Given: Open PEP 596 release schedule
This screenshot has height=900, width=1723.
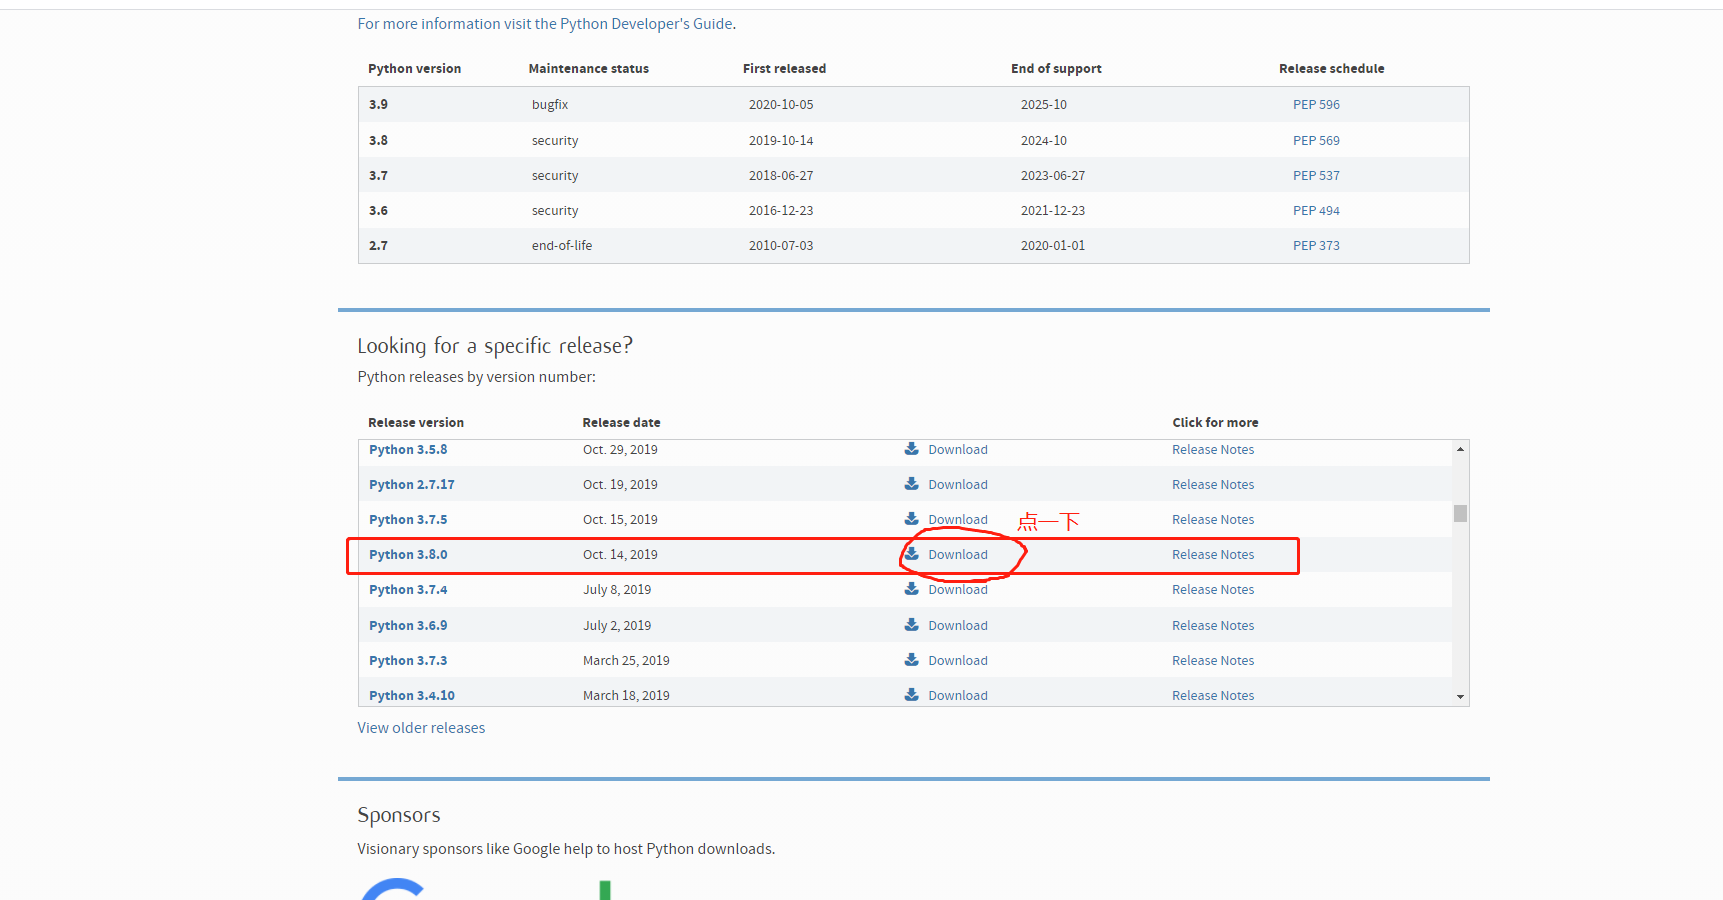Looking at the screenshot, I should pyautogui.click(x=1316, y=104).
